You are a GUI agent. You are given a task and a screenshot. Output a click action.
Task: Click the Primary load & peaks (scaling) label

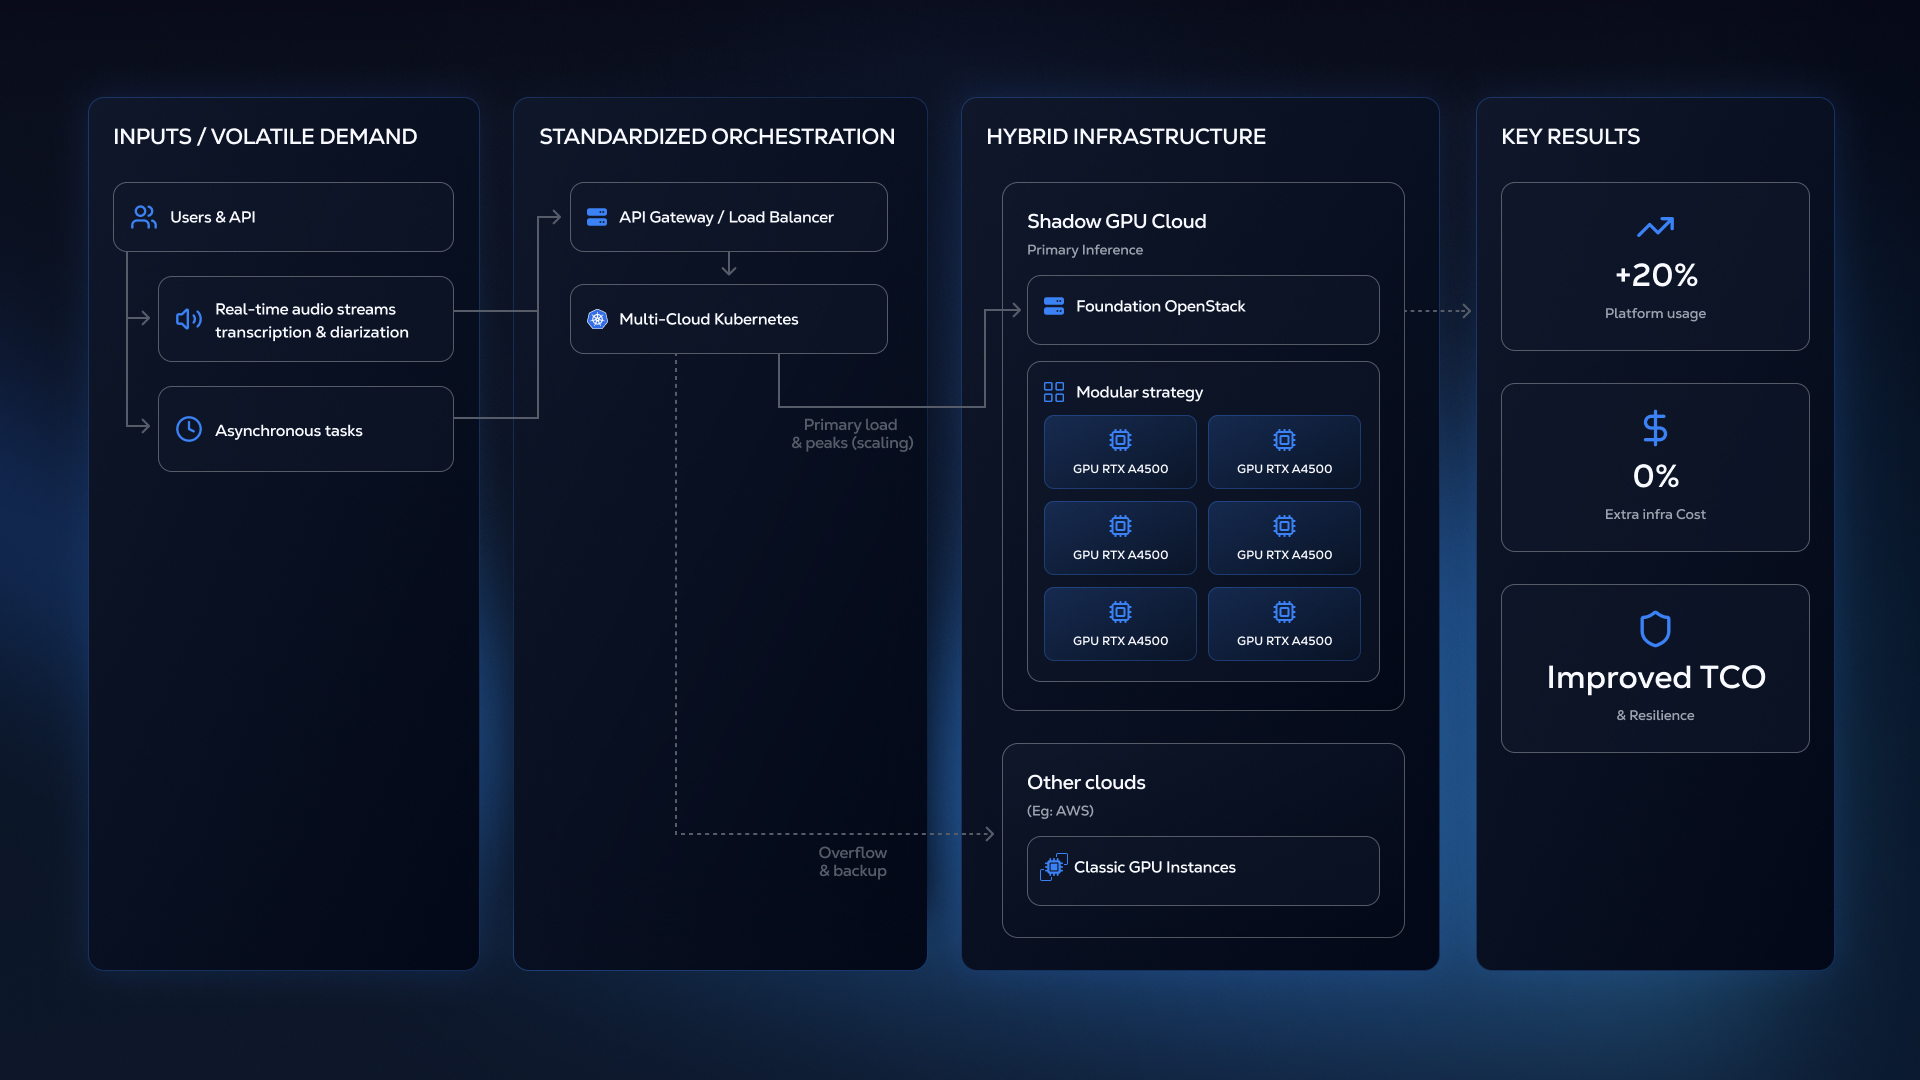pyautogui.click(x=851, y=433)
